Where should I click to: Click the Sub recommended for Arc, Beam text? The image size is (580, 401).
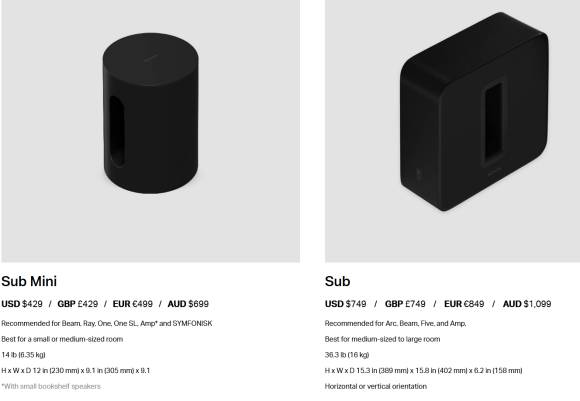pyautogui.click(x=395, y=323)
